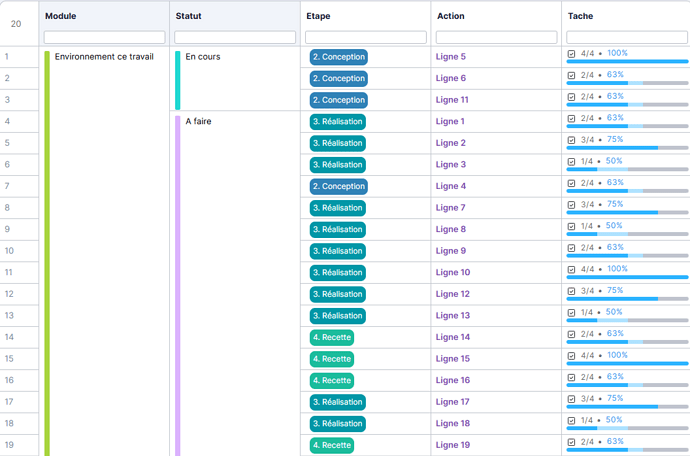Click the 4. Recette tag for Ligne 16
The image size is (690, 456).
click(x=332, y=380)
